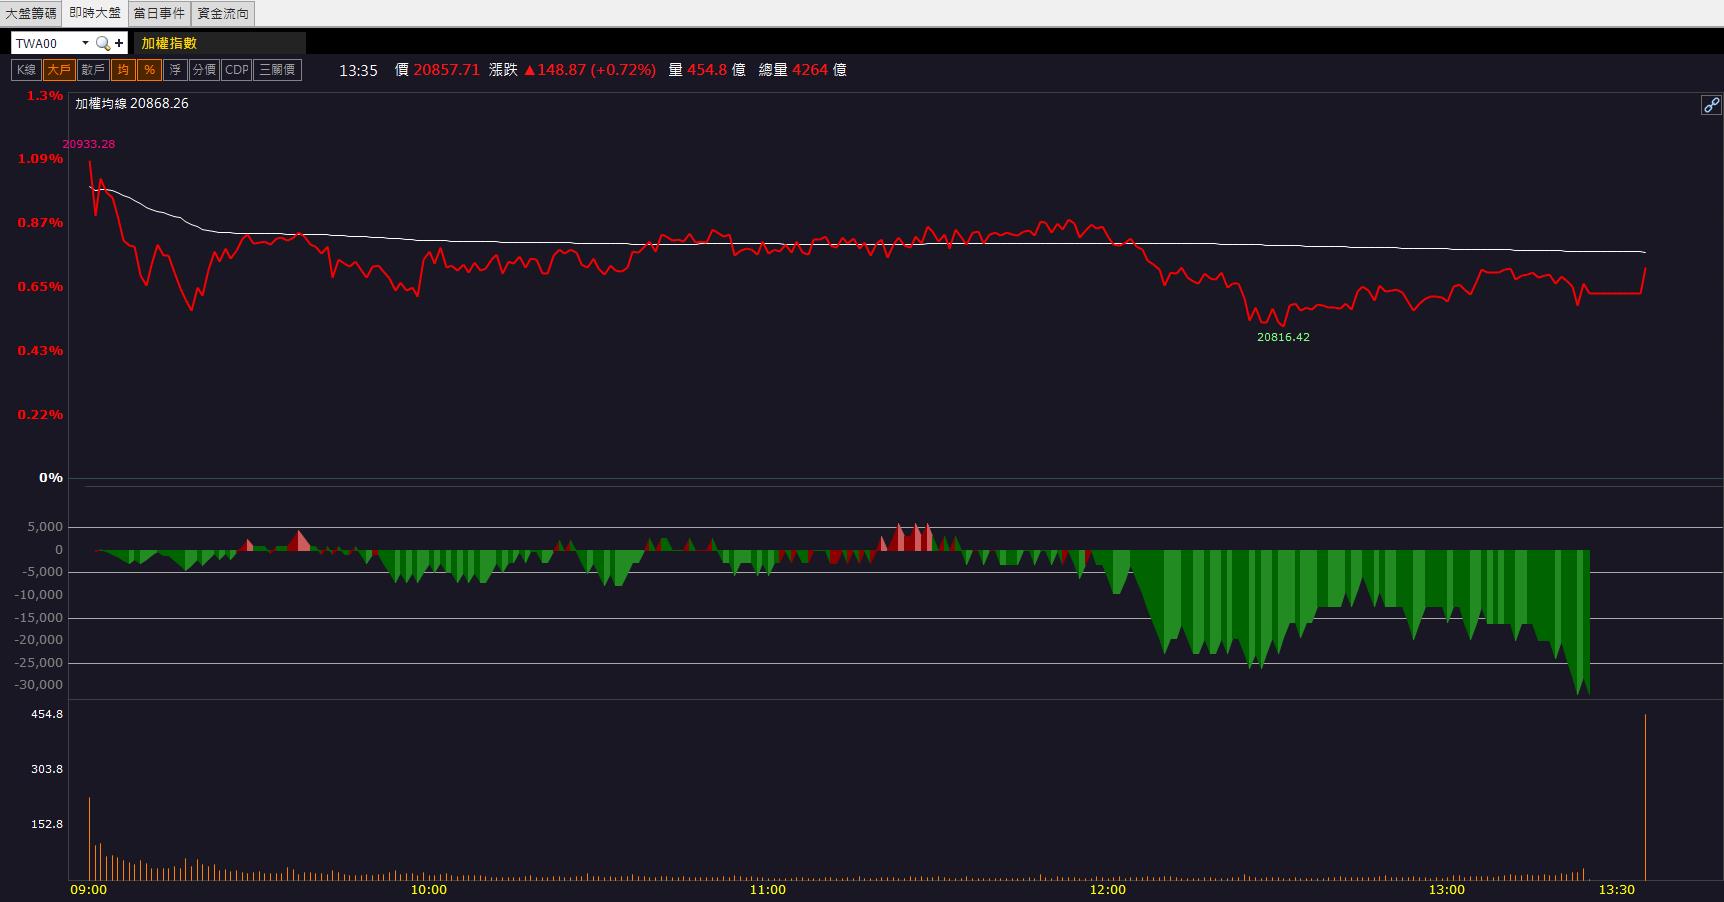Click the 量 454.8 億 volume text
1724x902 pixels.
click(x=707, y=70)
